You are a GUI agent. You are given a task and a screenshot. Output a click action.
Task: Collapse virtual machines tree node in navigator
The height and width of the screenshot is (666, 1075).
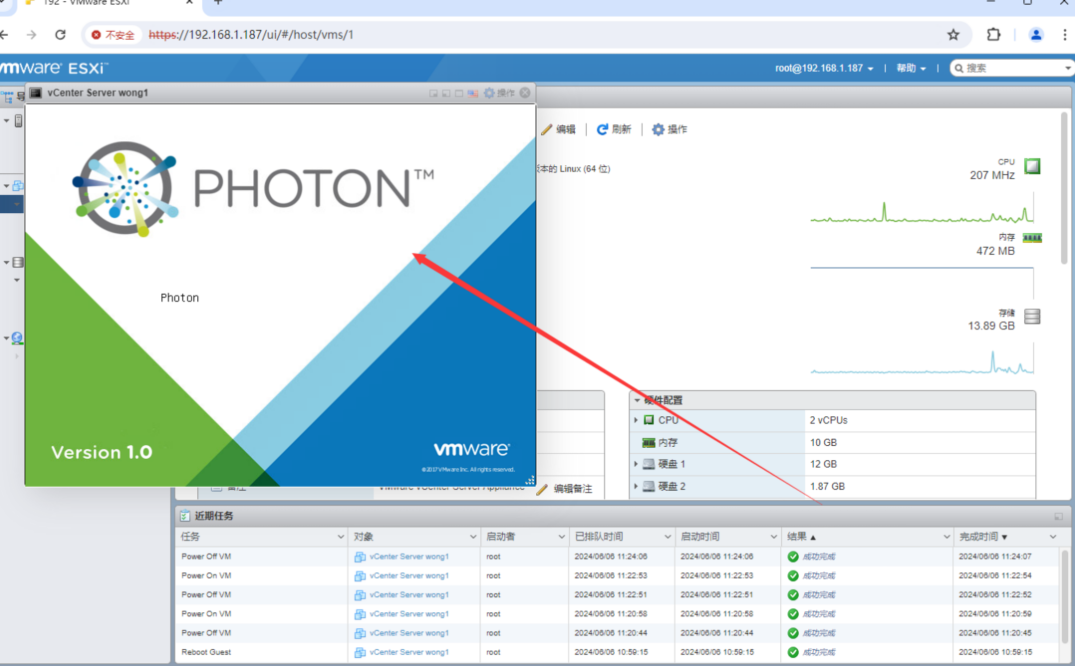click(6, 186)
